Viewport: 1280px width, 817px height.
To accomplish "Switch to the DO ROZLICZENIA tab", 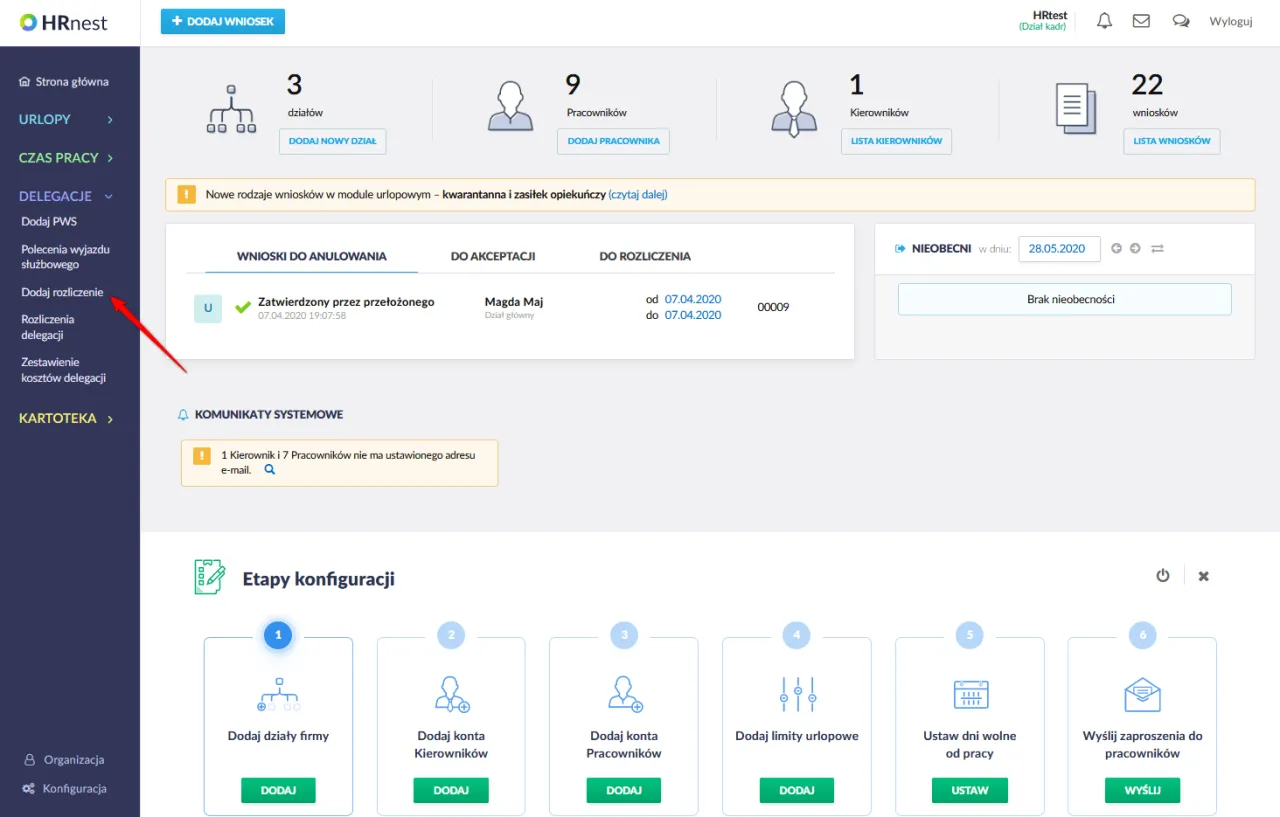I will [645, 256].
